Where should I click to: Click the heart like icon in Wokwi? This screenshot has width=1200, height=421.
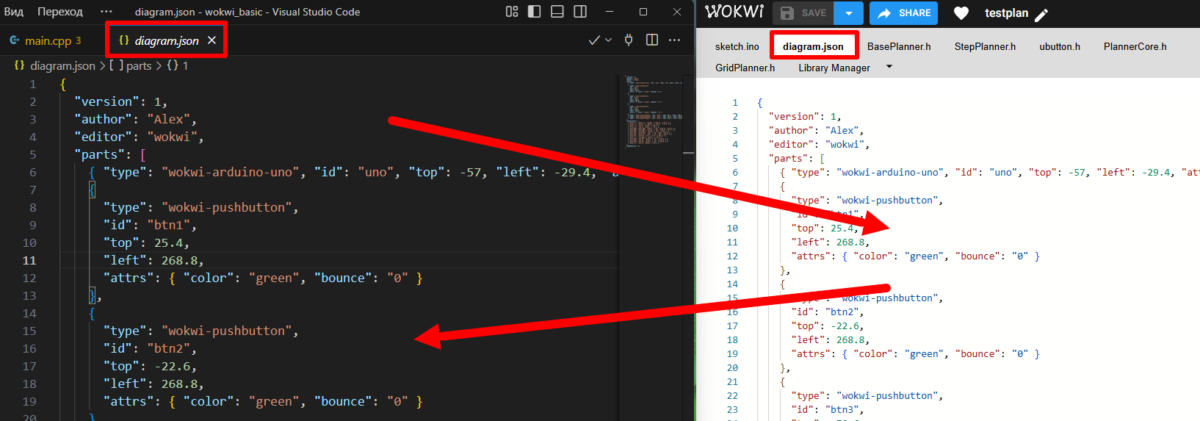961,14
